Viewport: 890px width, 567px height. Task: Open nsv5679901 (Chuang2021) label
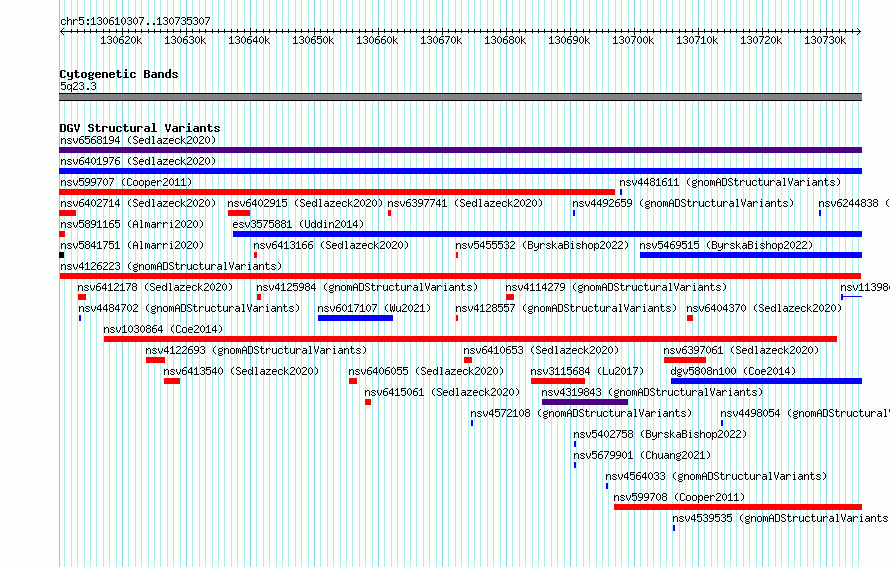click(643, 455)
